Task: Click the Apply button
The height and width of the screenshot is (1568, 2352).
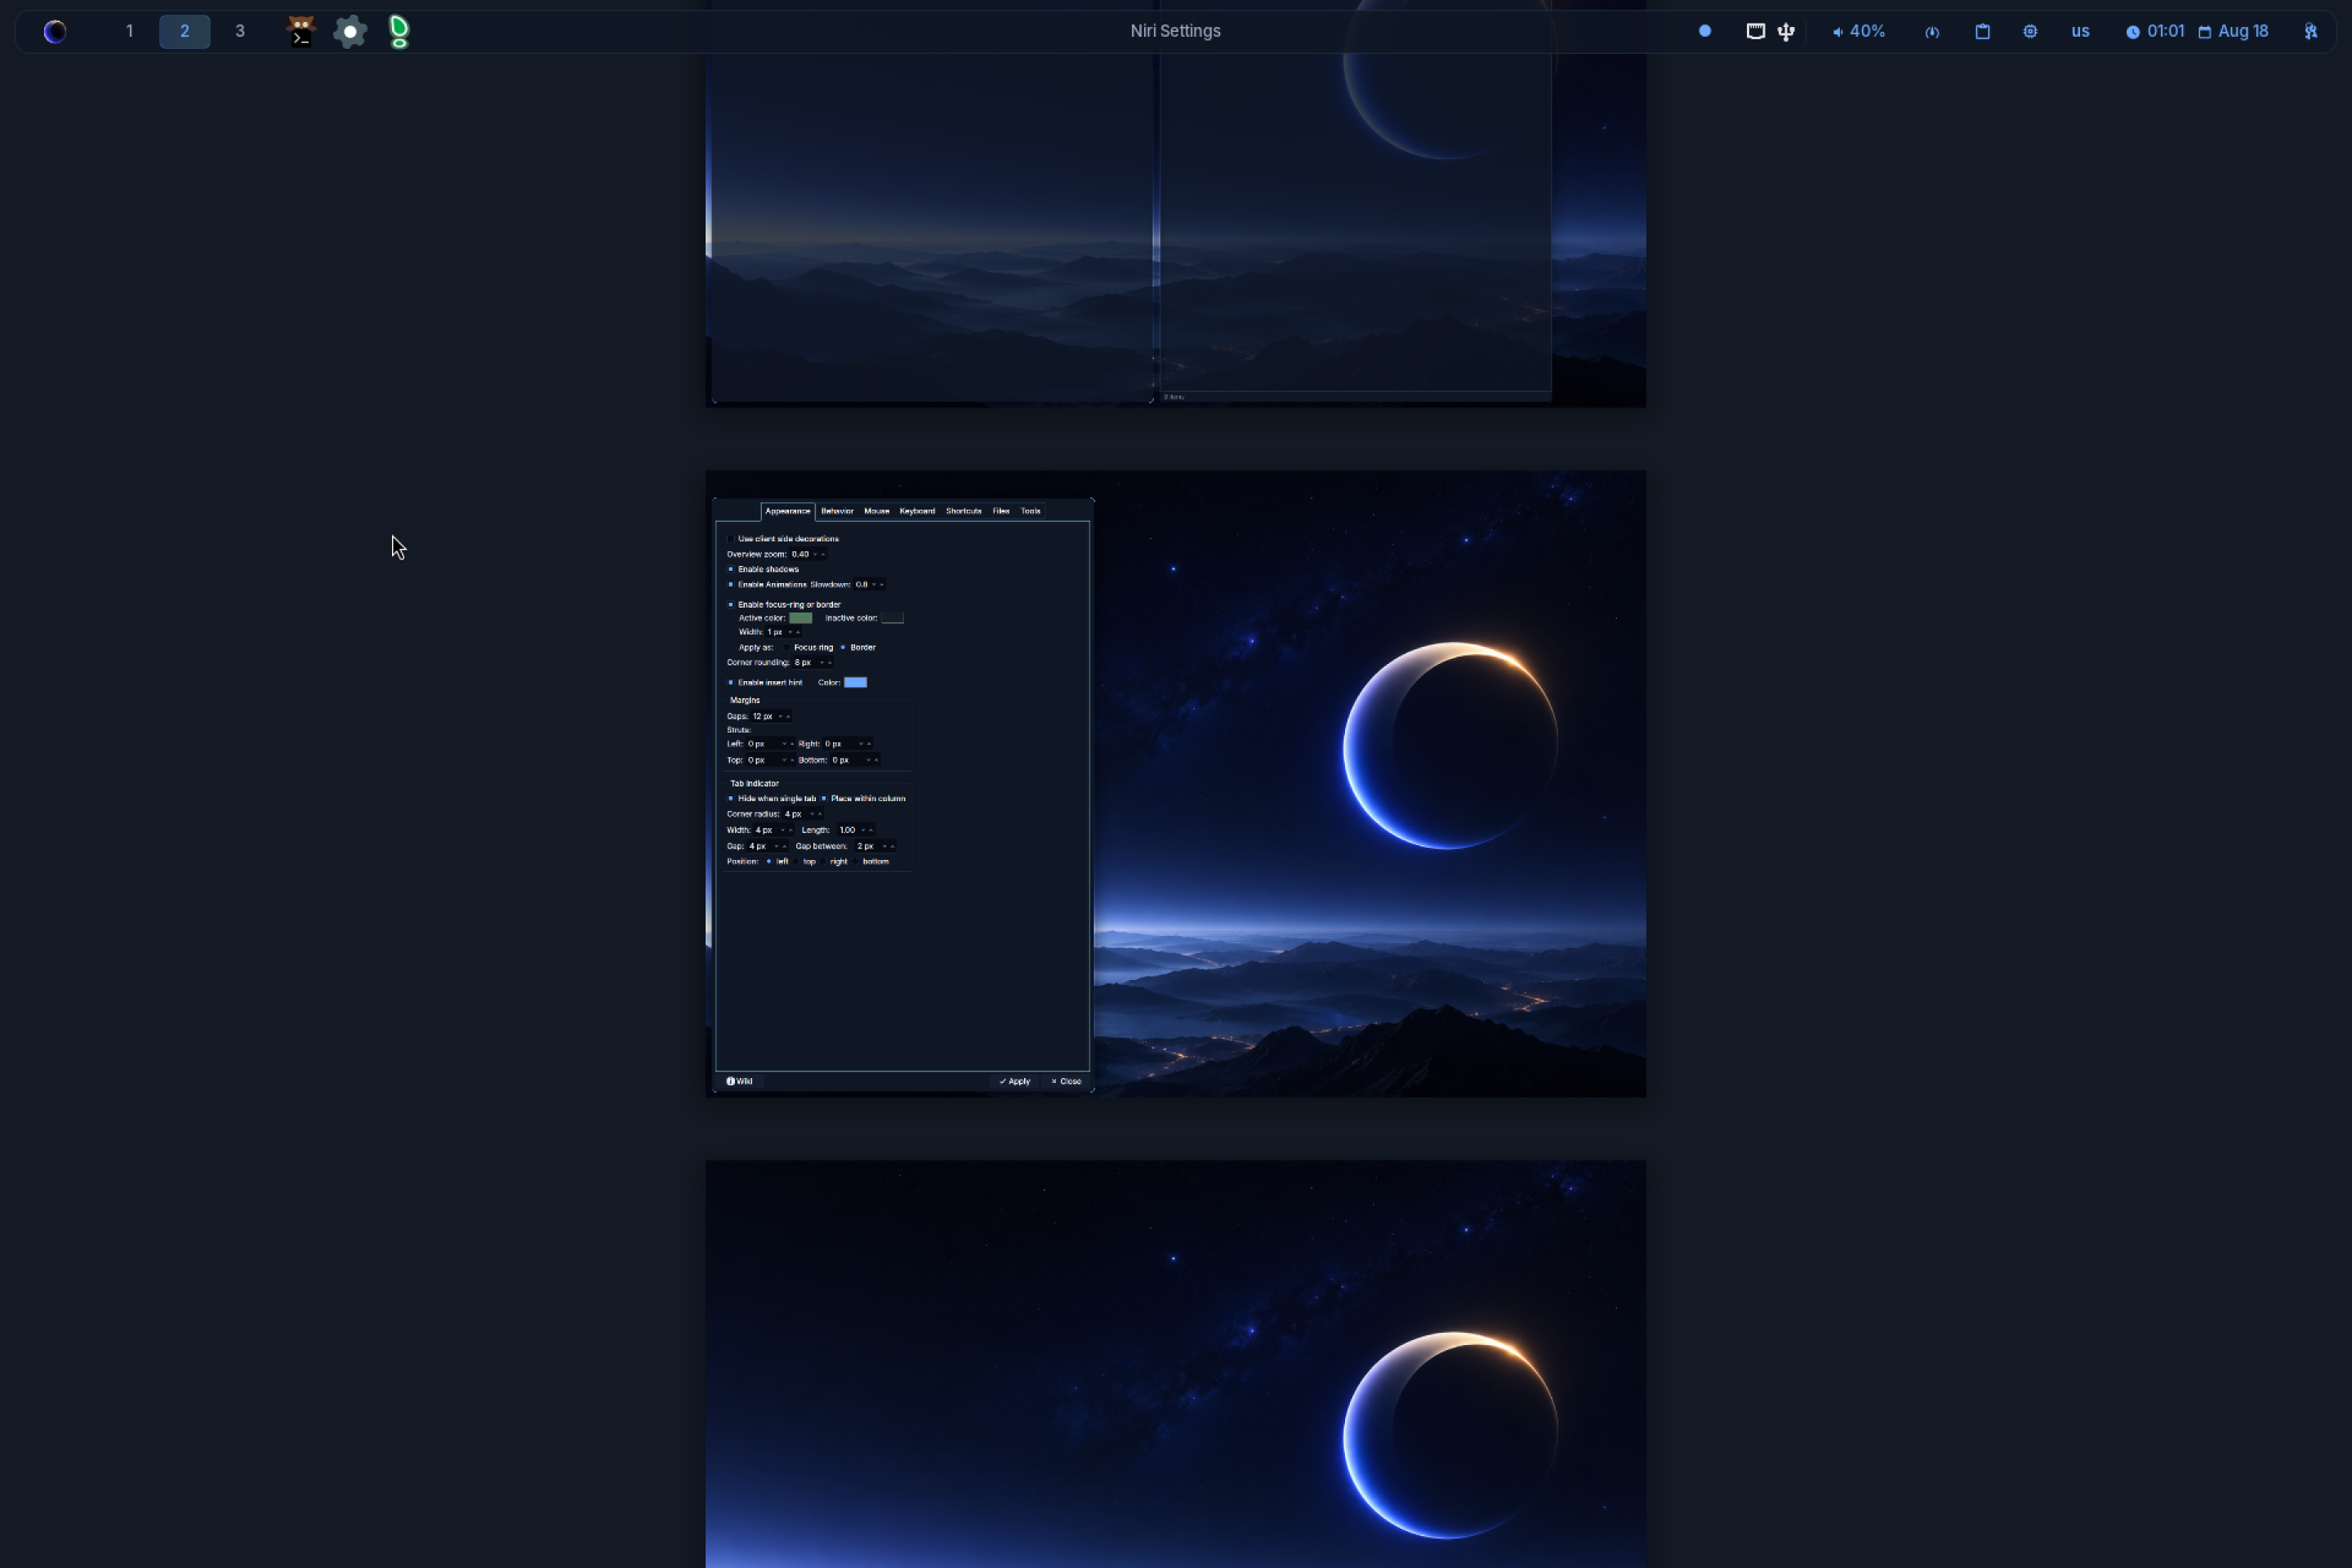Action: 1014,1081
